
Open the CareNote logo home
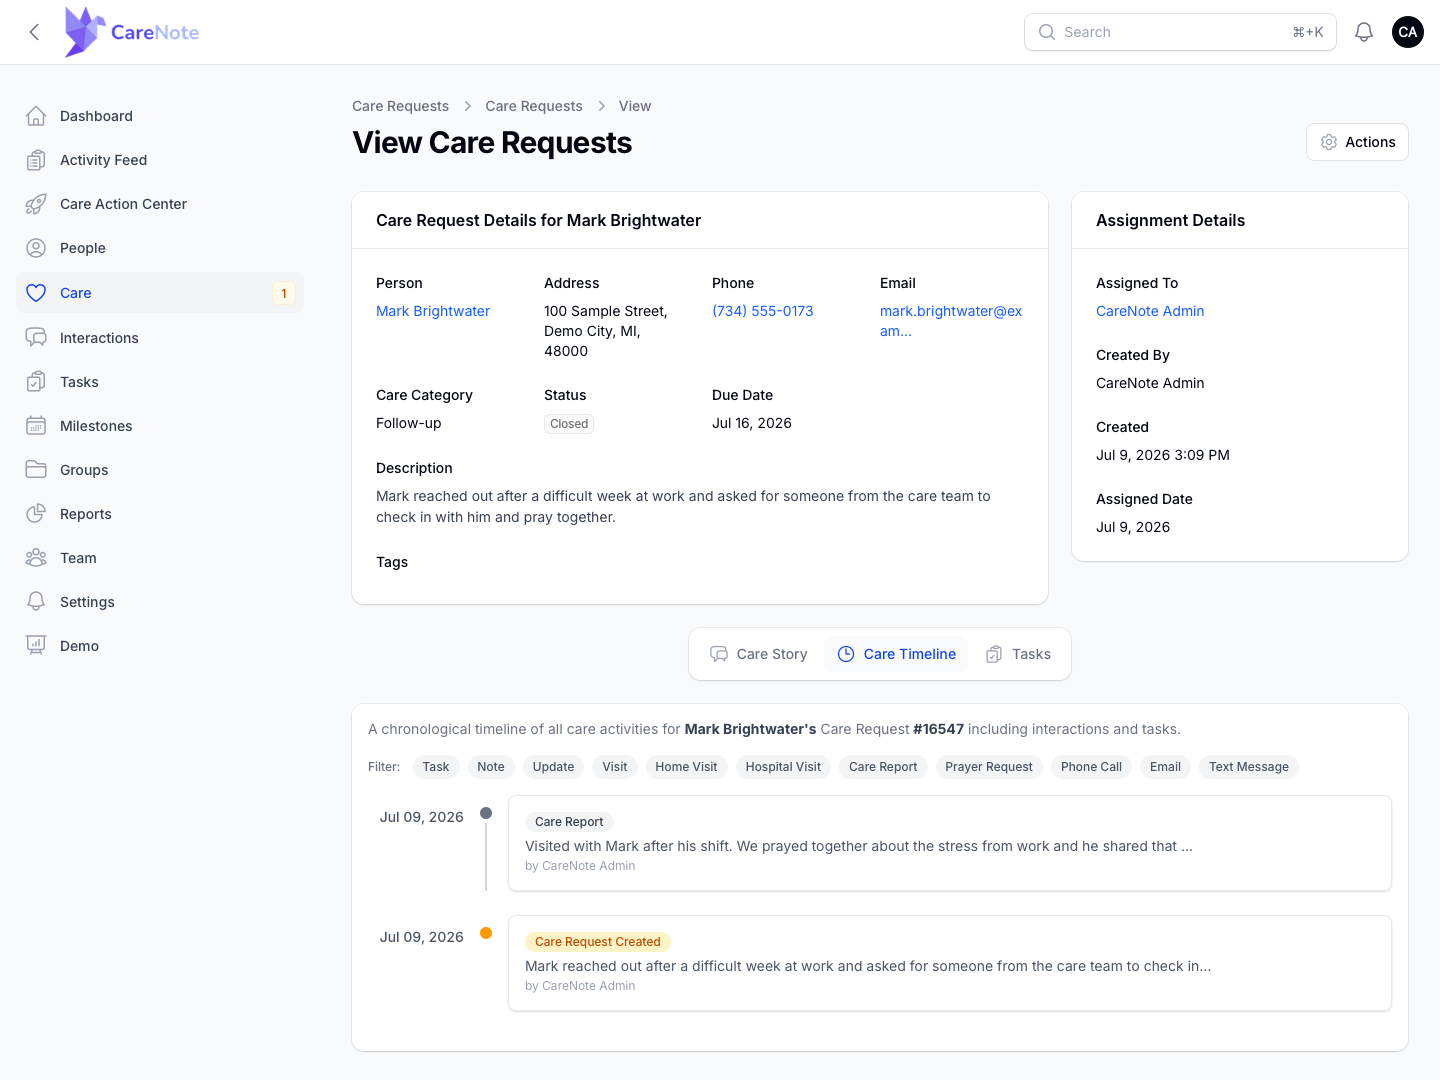131,32
